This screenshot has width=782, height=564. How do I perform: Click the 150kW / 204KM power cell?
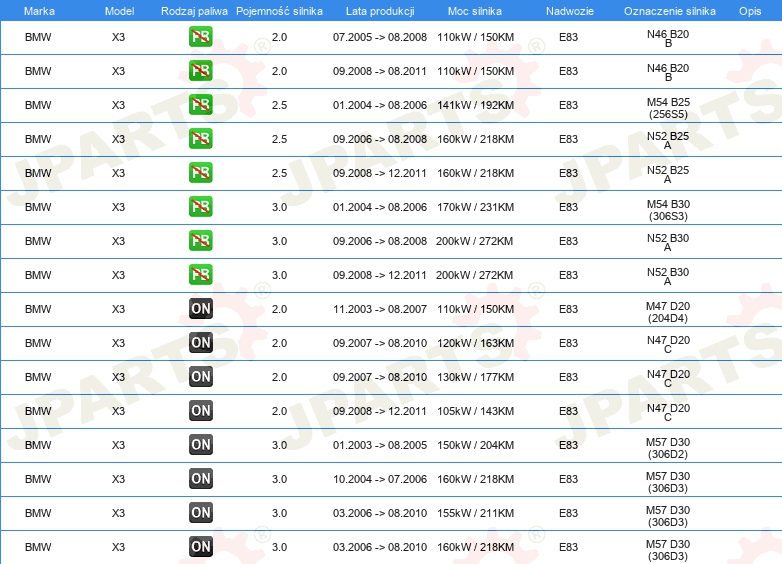[475, 444]
